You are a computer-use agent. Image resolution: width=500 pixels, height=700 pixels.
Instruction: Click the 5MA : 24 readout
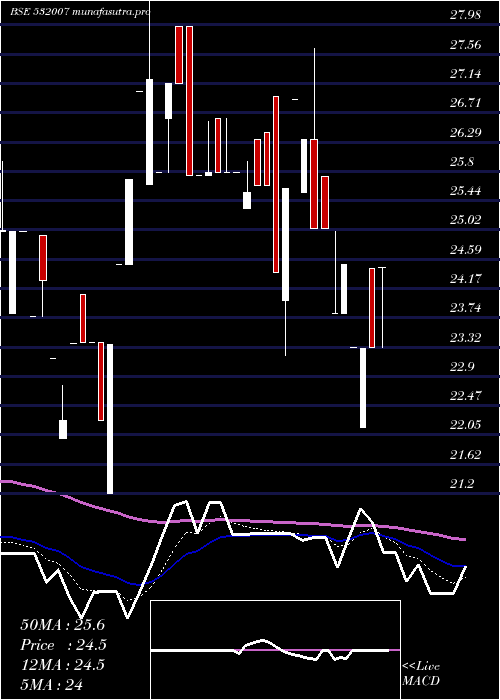52,685
